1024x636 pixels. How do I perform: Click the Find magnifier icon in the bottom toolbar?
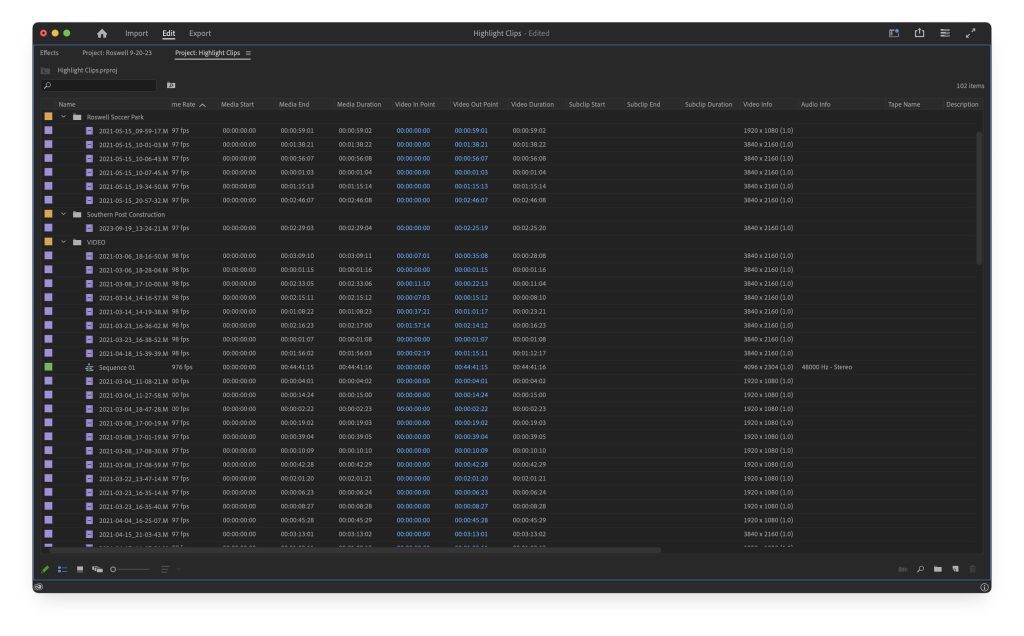pyautogui.click(x=920, y=569)
